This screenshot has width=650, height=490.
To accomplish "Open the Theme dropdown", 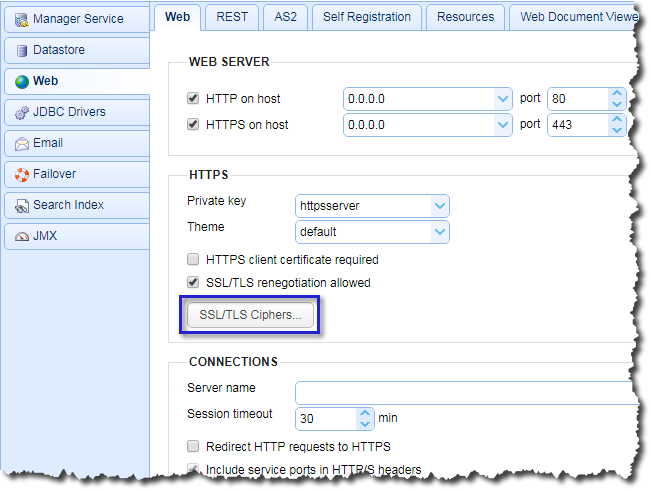I will [439, 232].
